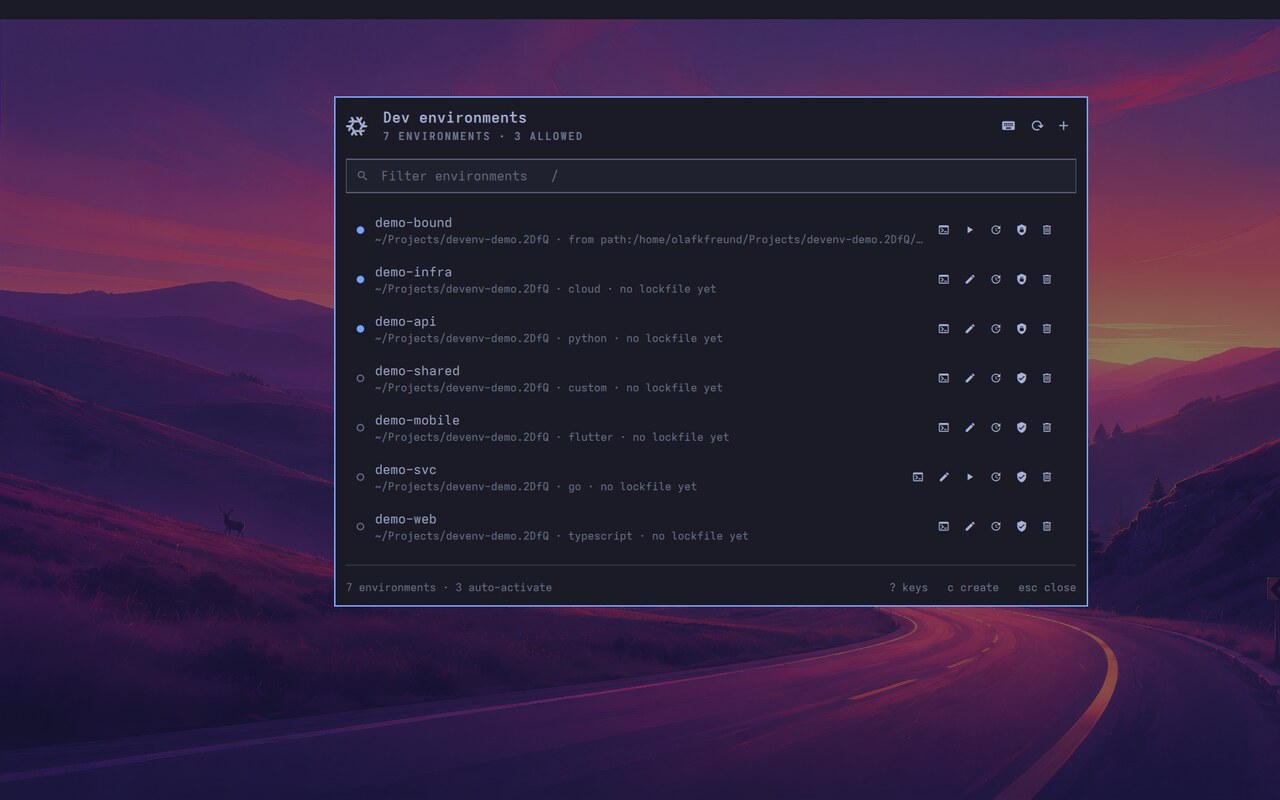Start the demo-svc environment with the play icon

969,477
